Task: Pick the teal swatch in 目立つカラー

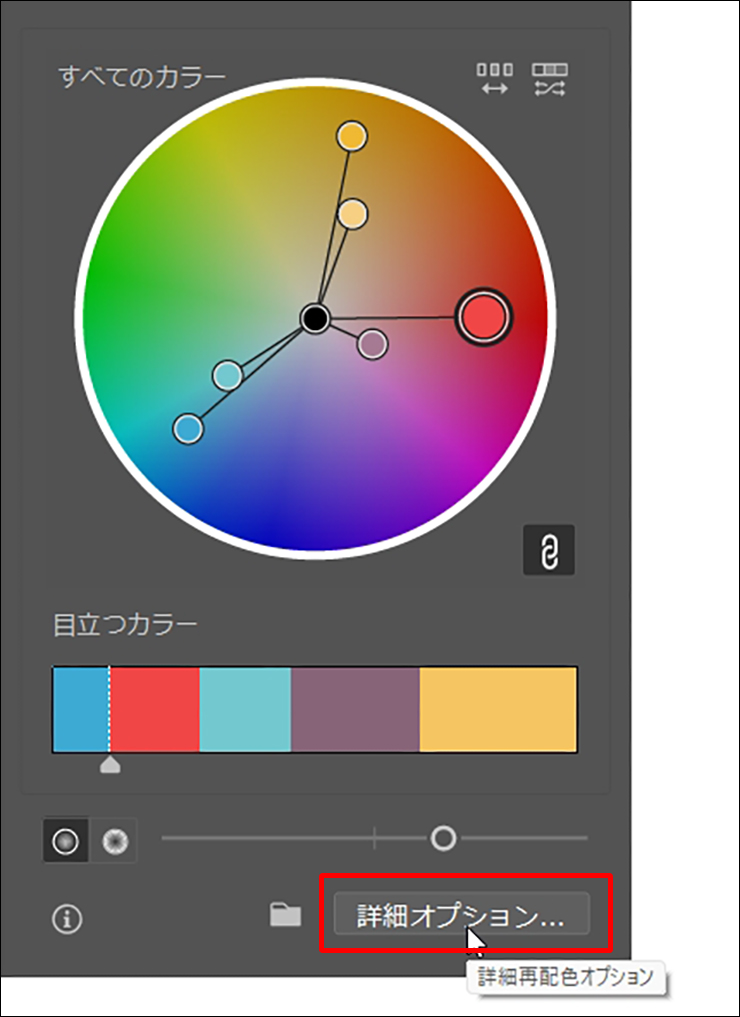Action: coord(245,710)
